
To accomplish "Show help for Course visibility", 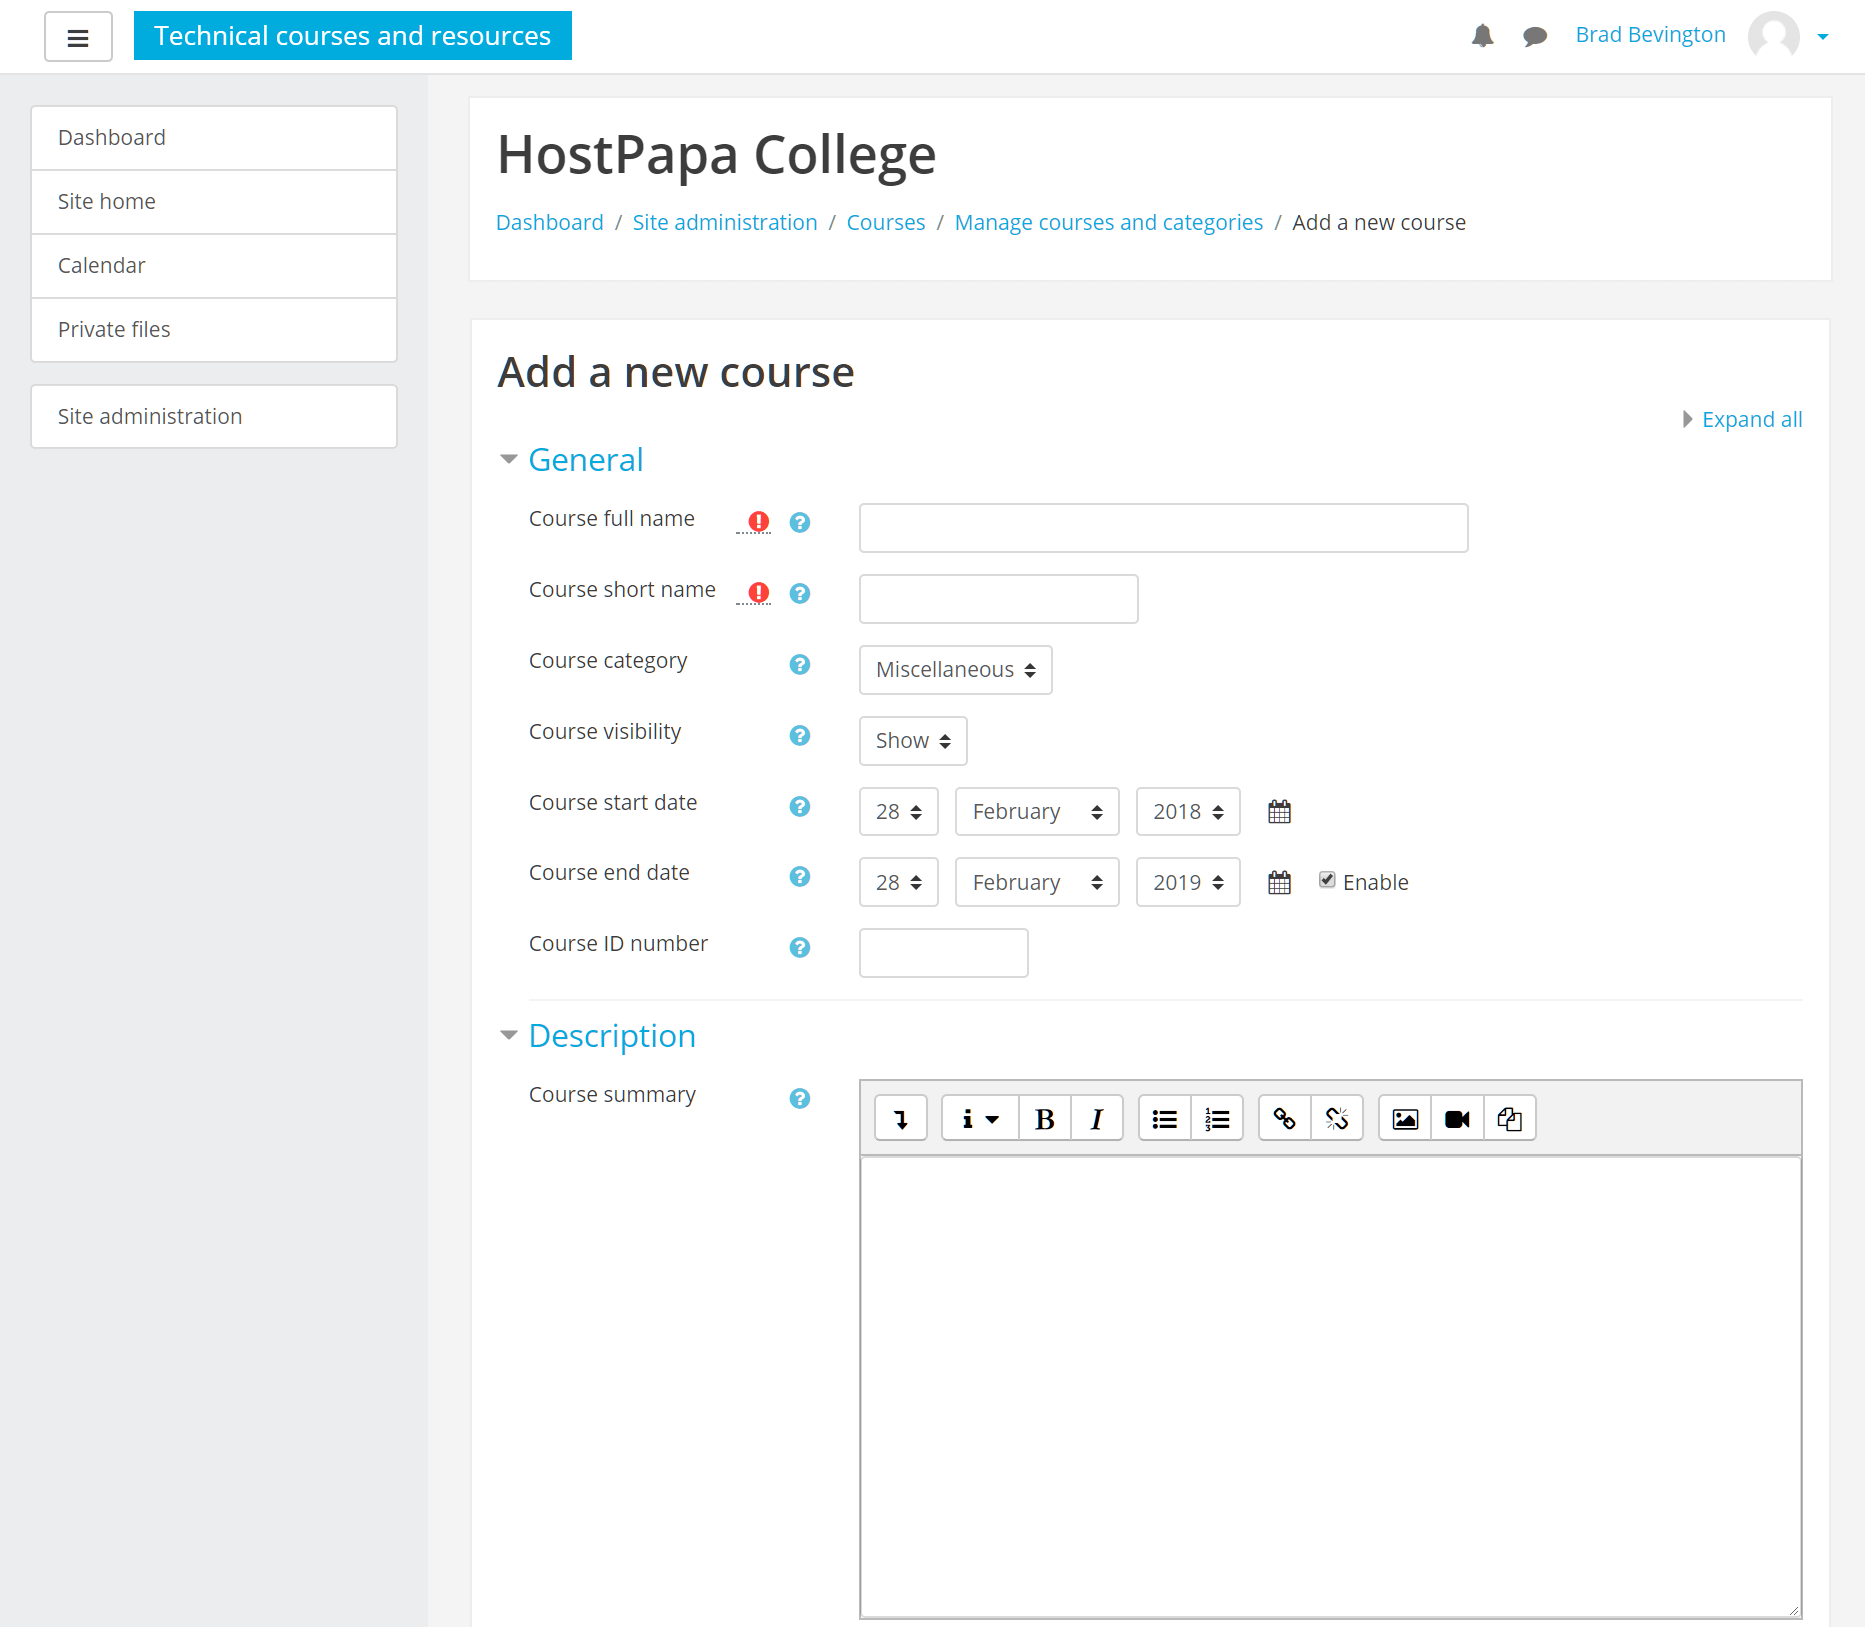I will pyautogui.click(x=799, y=735).
